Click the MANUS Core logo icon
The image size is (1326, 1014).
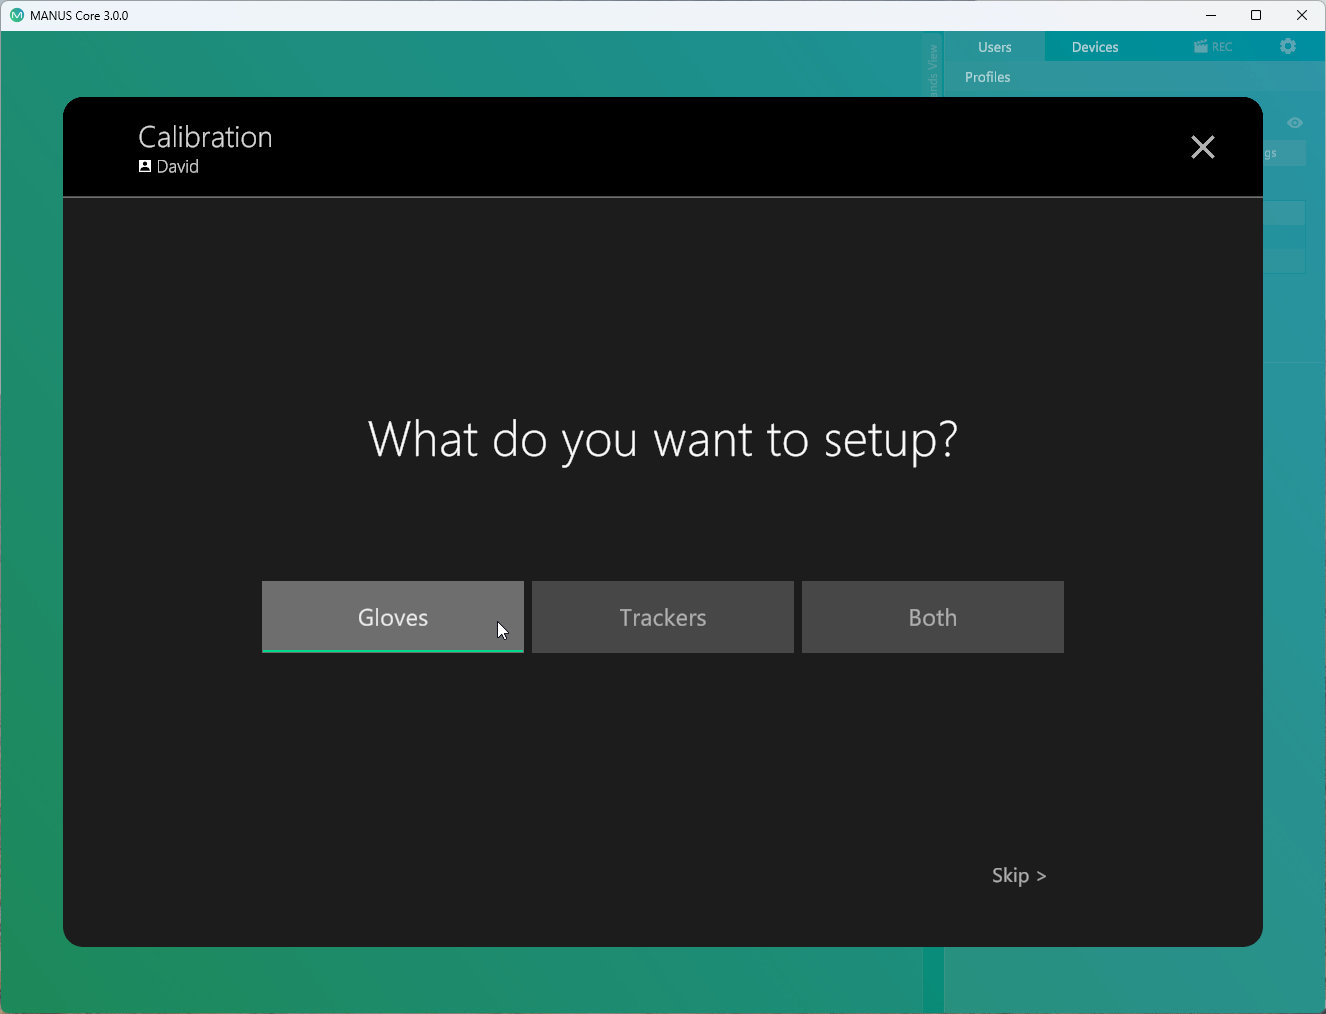(16, 15)
